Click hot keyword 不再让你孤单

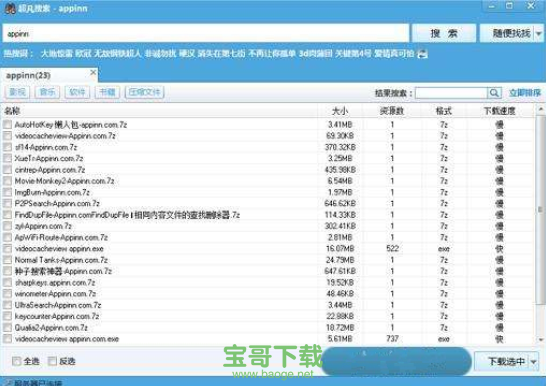coord(272,54)
